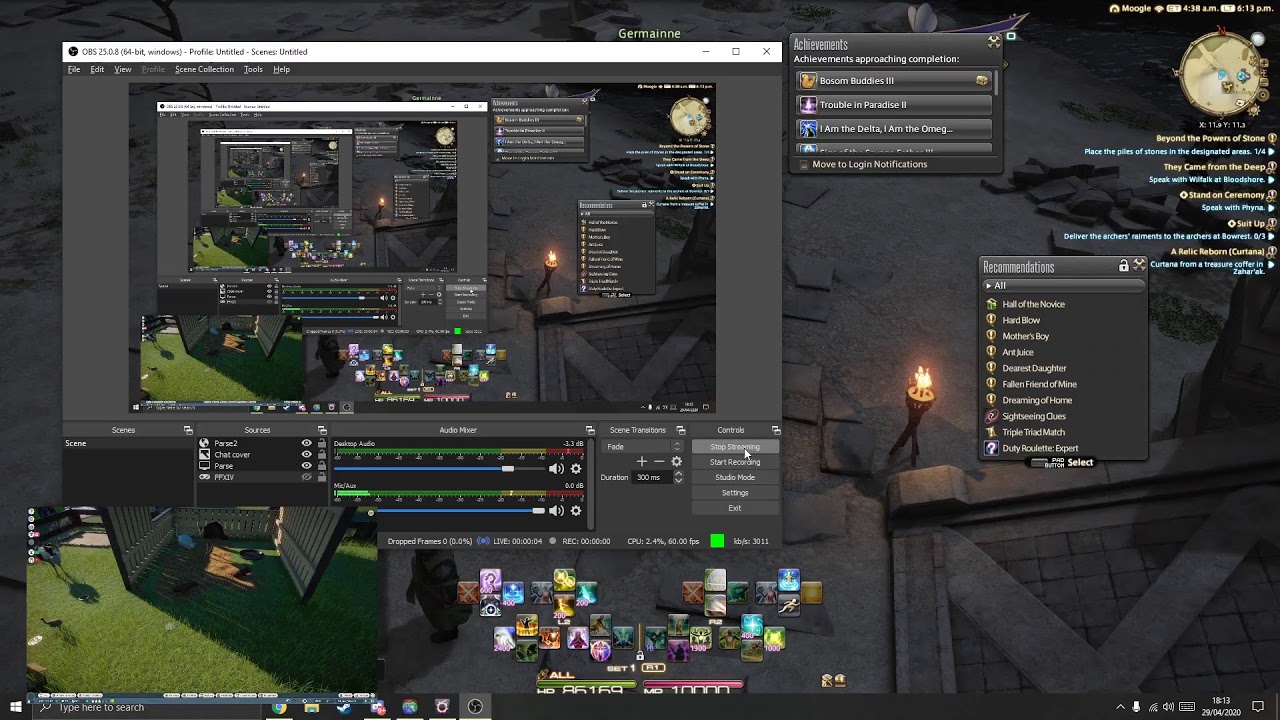This screenshot has width=1280, height=720.
Task: Mute the Desktop Audio speaker icon
Action: (x=556, y=469)
